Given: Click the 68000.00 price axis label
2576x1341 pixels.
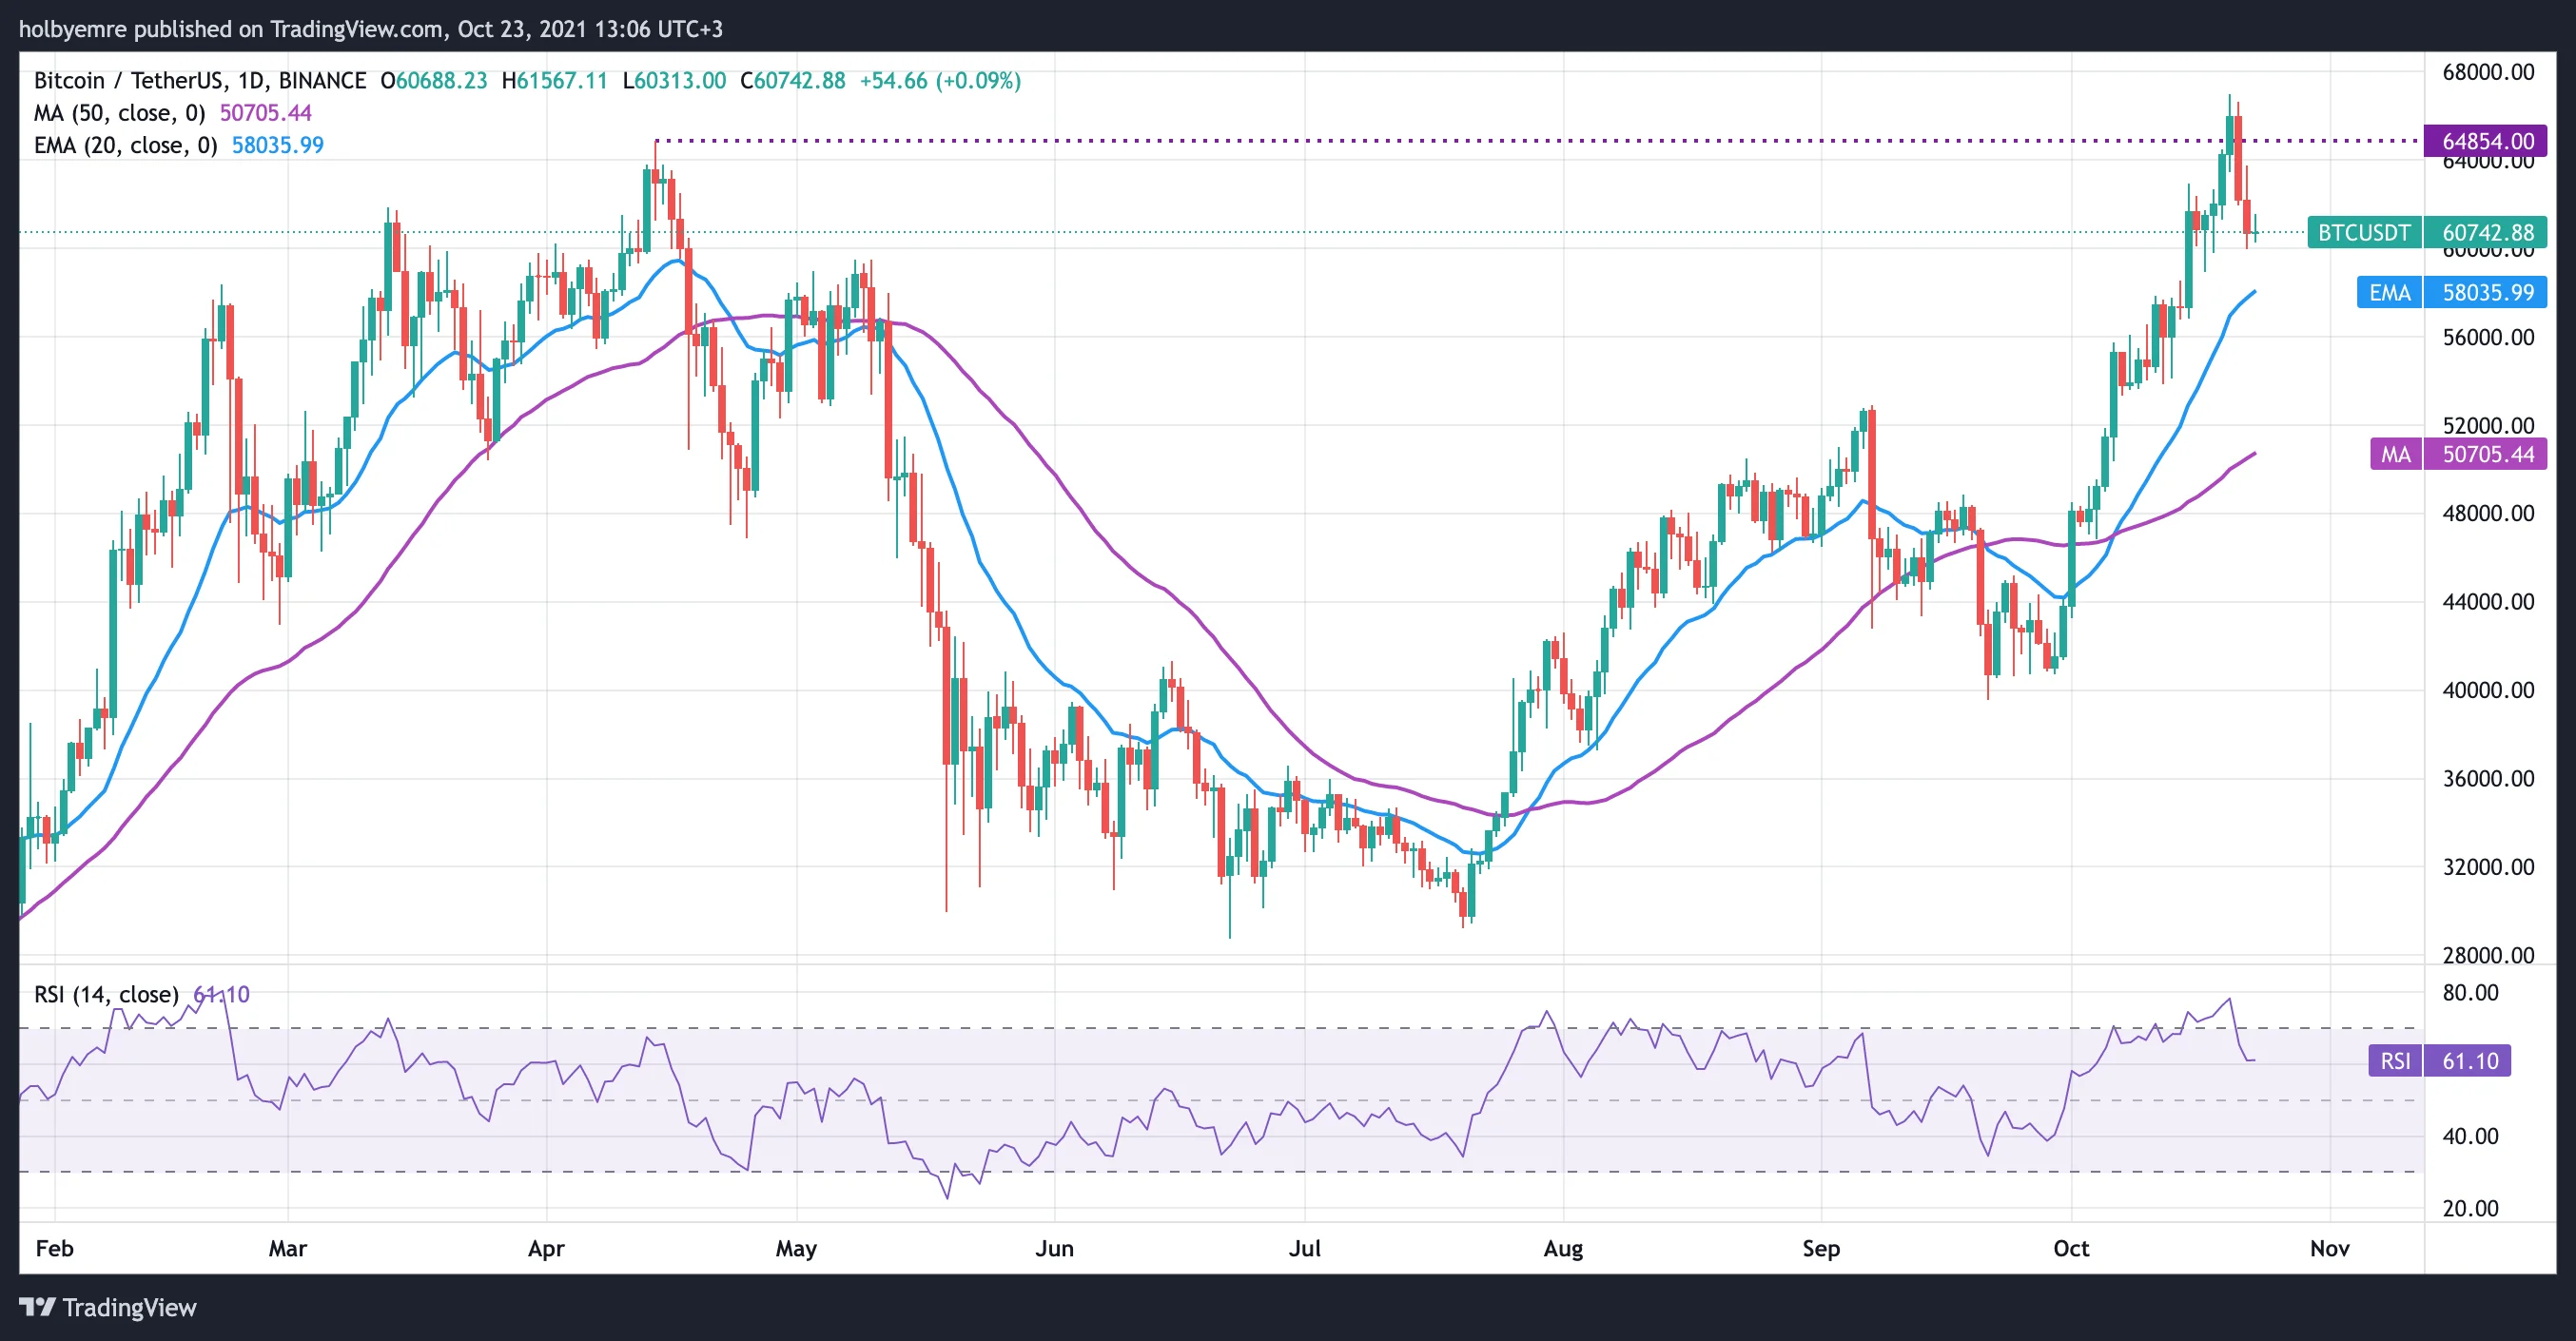Looking at the screenshot, I should 2488,72.
